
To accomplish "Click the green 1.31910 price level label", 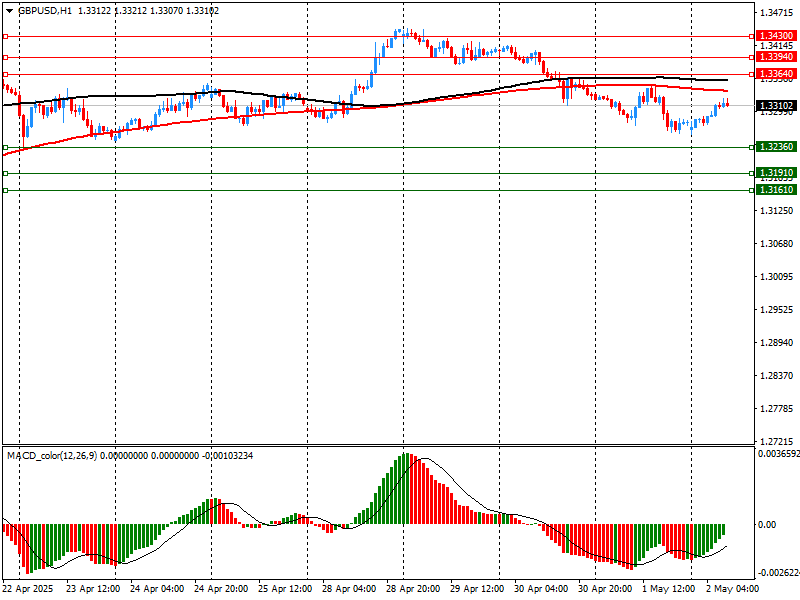I will [776, 172].
